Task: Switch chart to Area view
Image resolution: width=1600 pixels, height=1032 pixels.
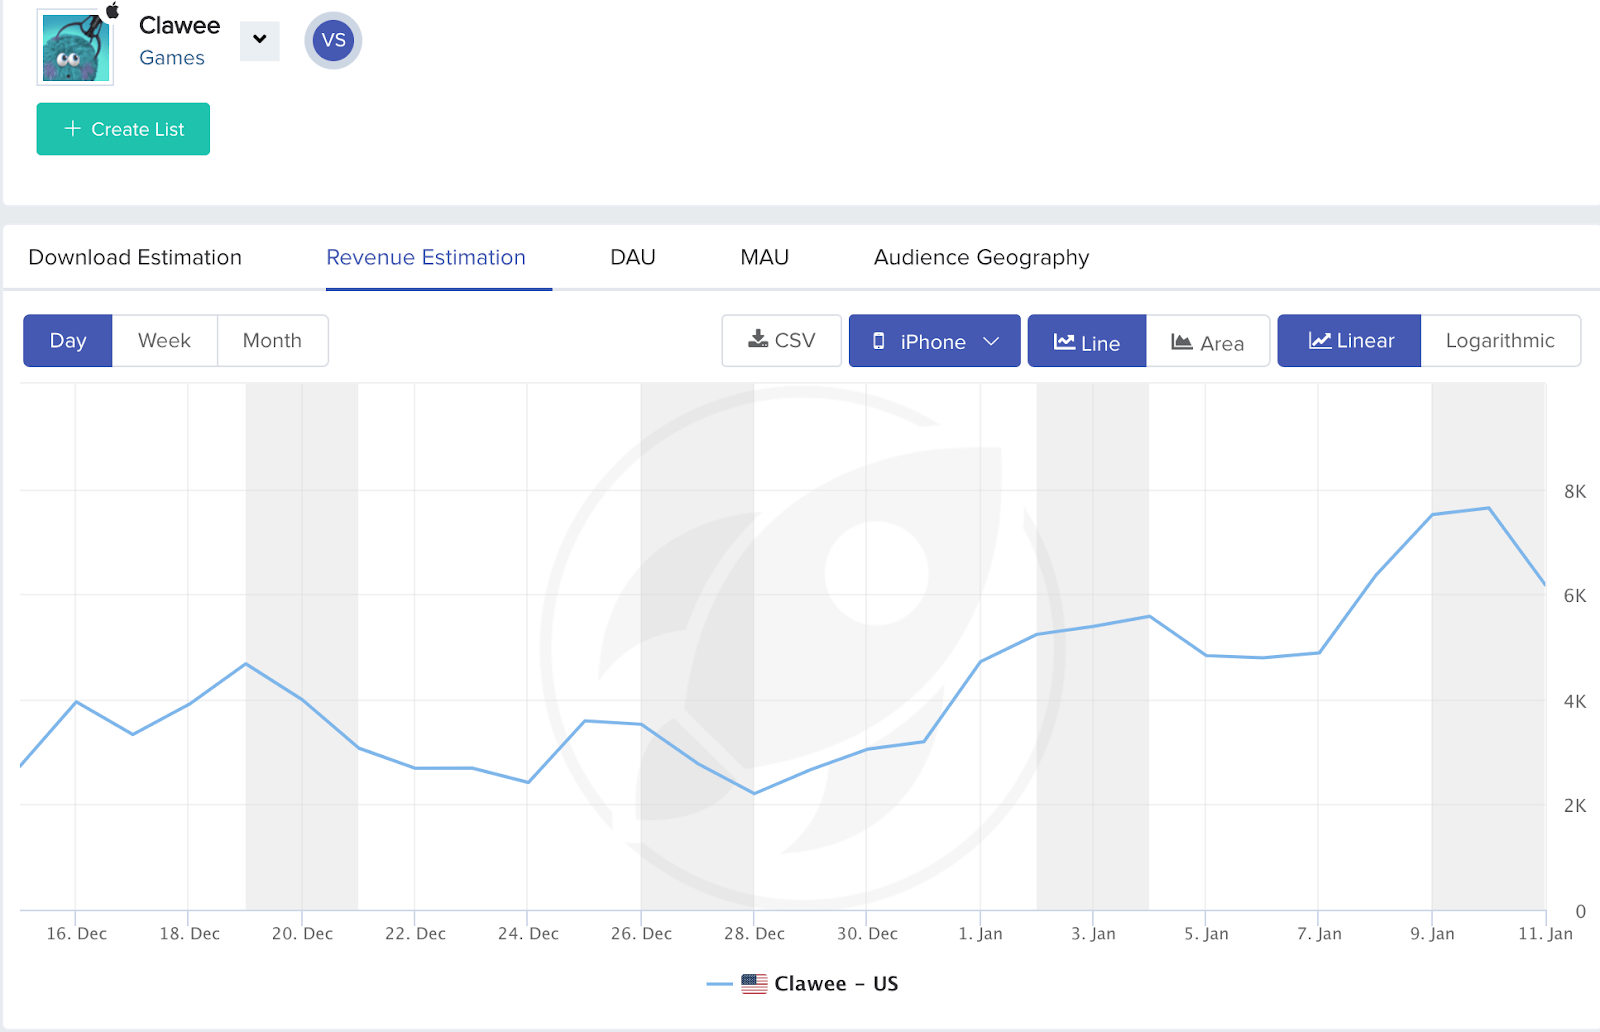Action: tap(1208, 341)
